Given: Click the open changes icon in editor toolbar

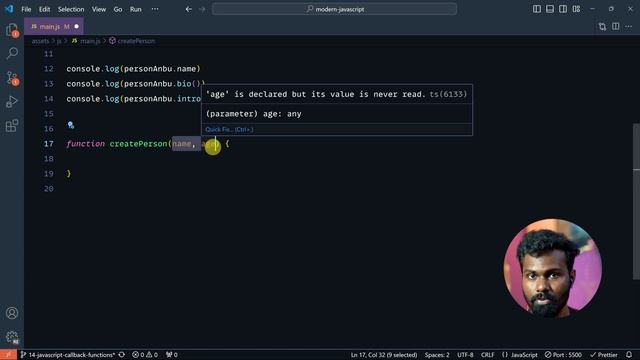Looking at the screenshot, I should (602, 27).
